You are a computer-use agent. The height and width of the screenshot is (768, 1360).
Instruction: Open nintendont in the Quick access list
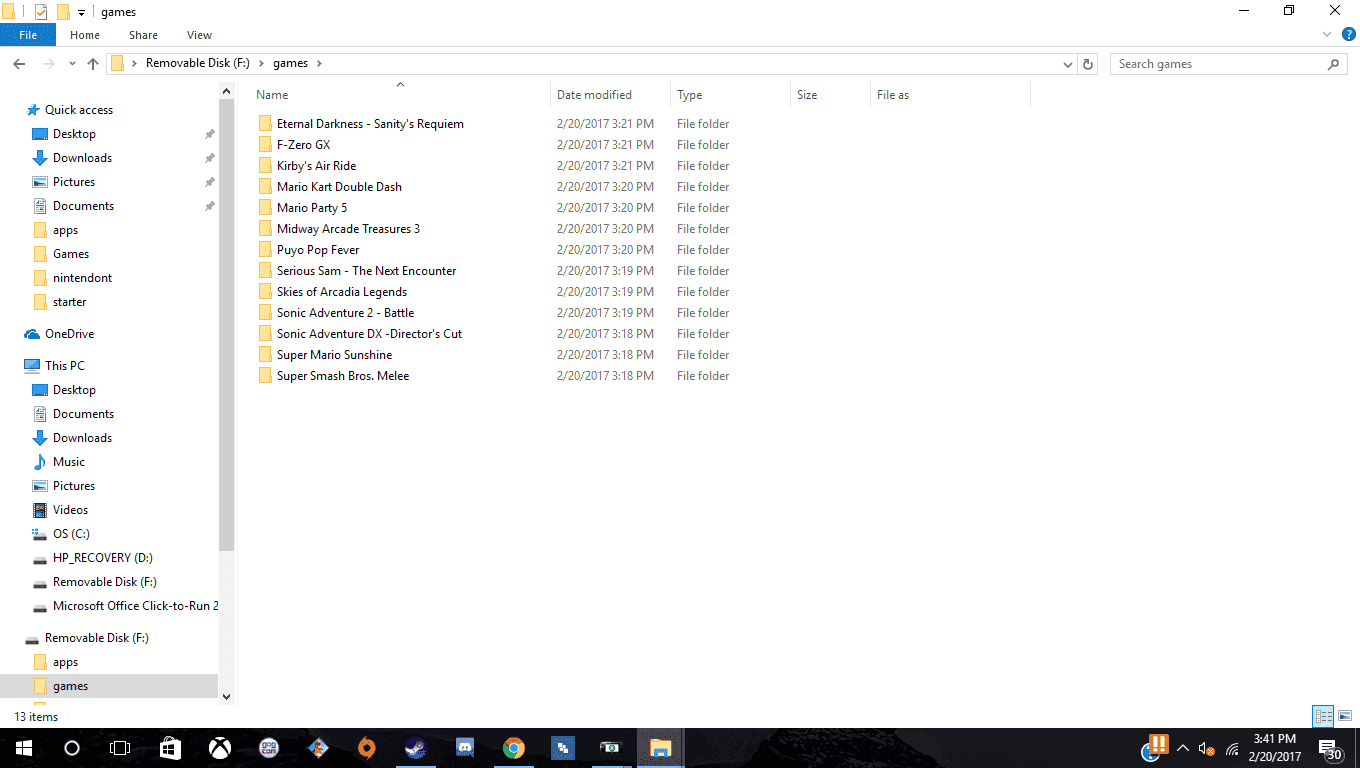pos(82,278)
